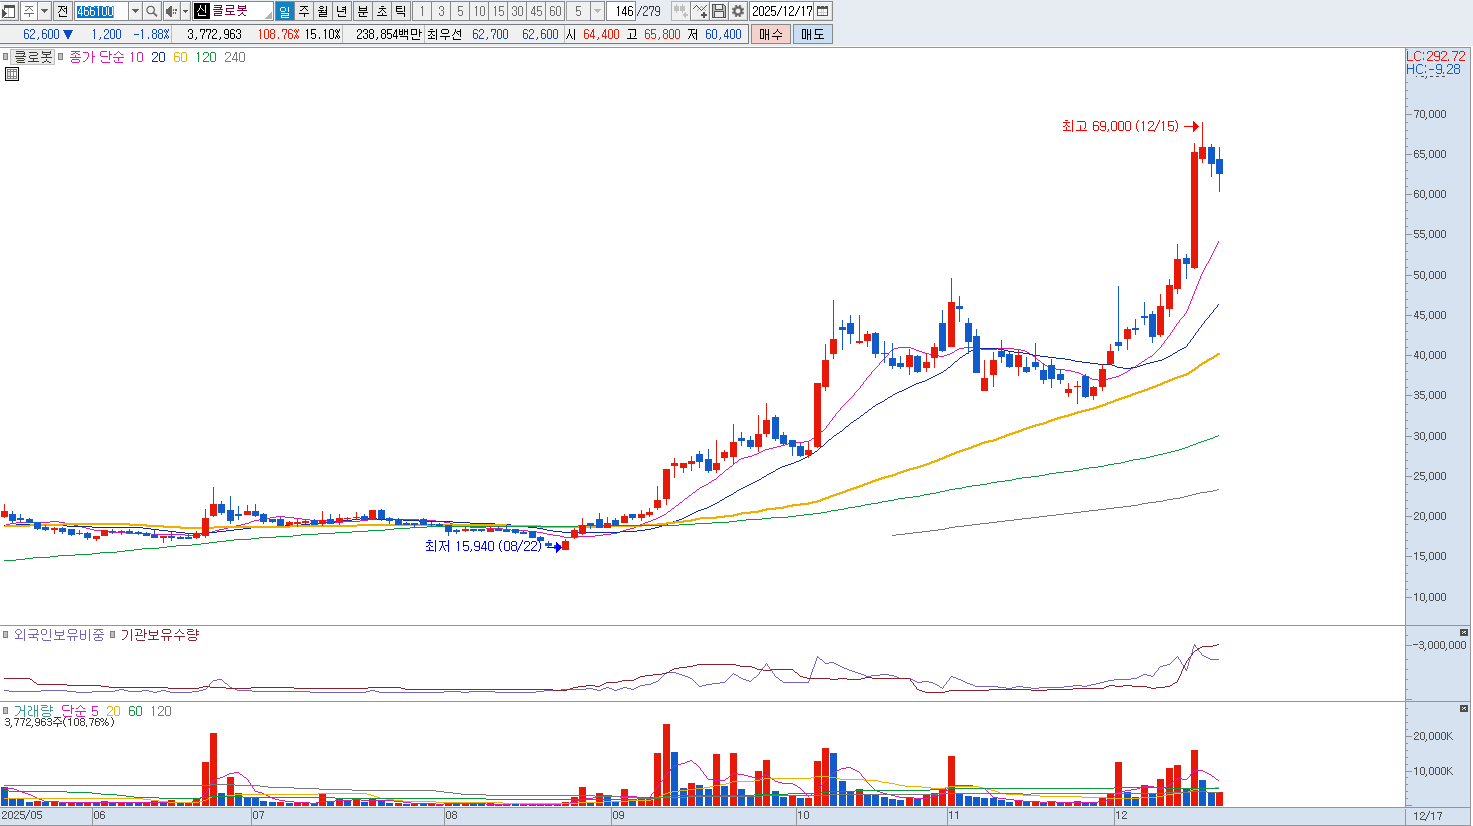Click the floppy disk save icon
This screenshot has width=1473, height=826.
719,11
